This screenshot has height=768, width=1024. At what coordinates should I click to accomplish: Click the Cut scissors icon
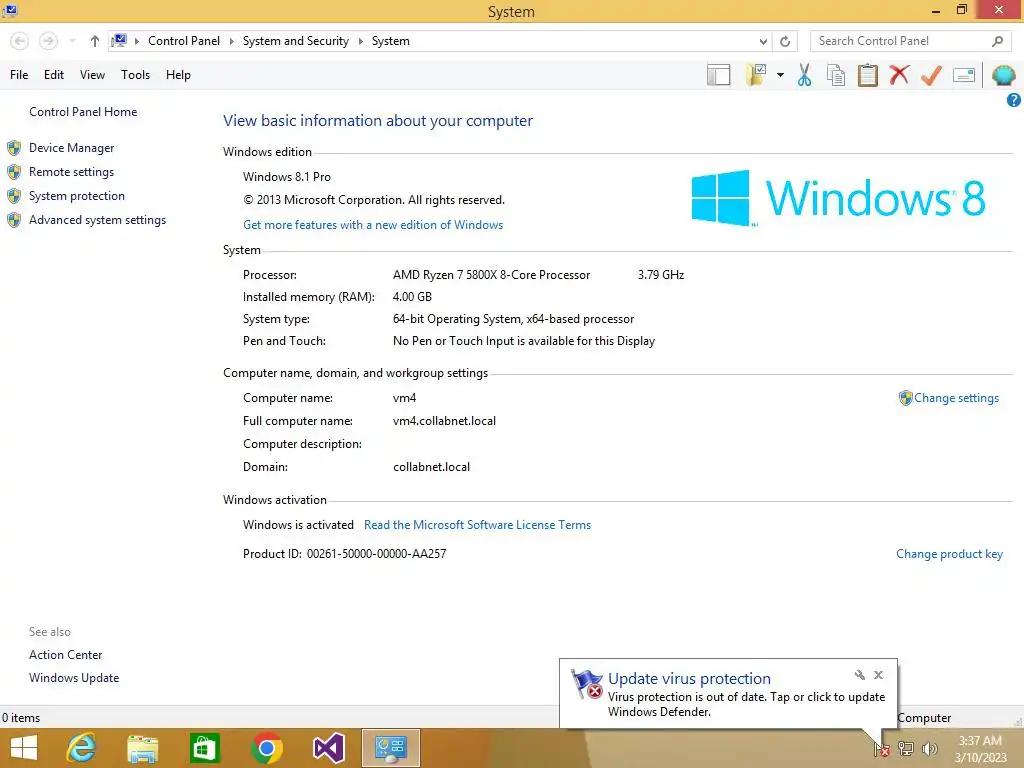click(x=805, y=75)
